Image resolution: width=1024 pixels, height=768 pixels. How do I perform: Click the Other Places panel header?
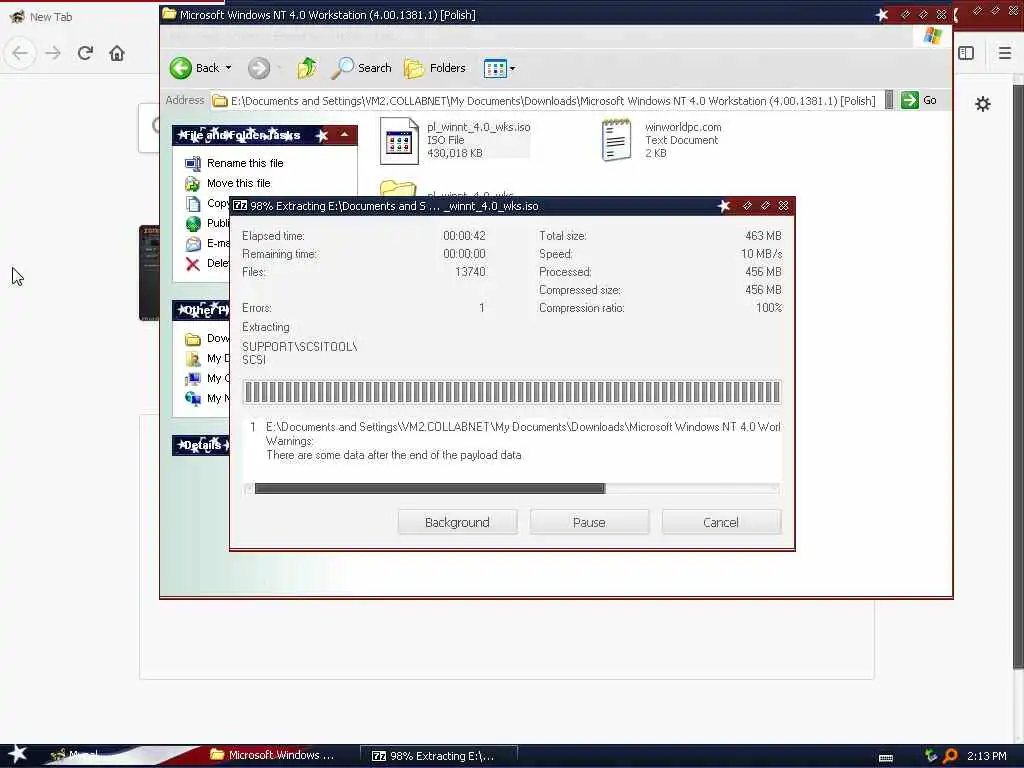[x=200, y=310]
